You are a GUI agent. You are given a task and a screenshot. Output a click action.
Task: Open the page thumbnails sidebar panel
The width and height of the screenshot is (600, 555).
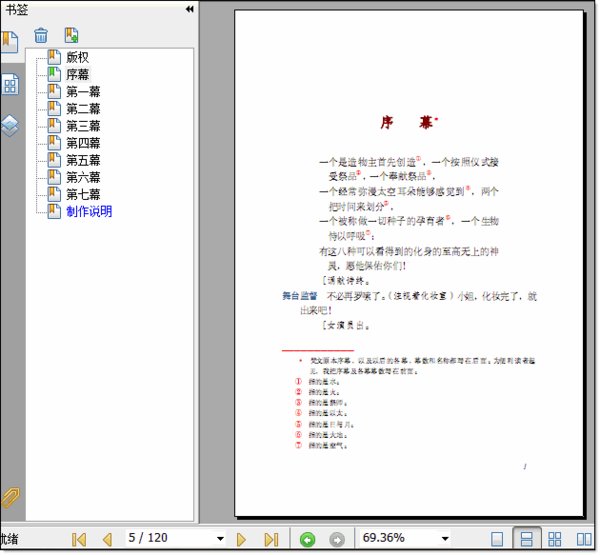10,85
